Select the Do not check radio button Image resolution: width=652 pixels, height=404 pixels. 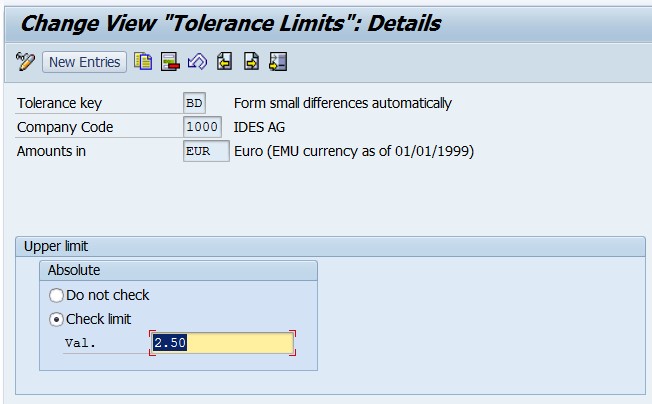click(56, 296)
